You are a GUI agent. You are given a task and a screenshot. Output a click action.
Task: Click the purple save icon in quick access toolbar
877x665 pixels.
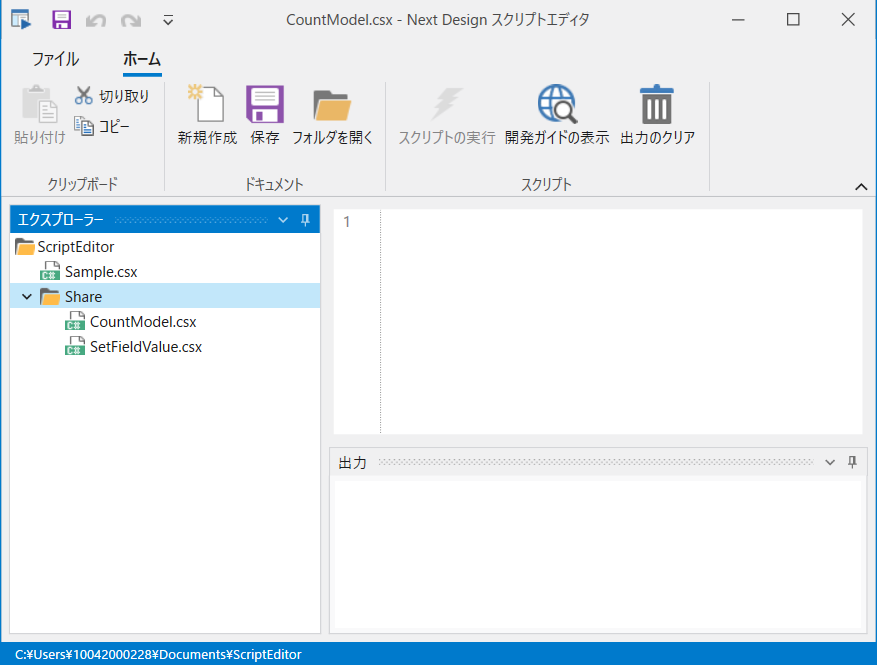[x=62, y=20]
